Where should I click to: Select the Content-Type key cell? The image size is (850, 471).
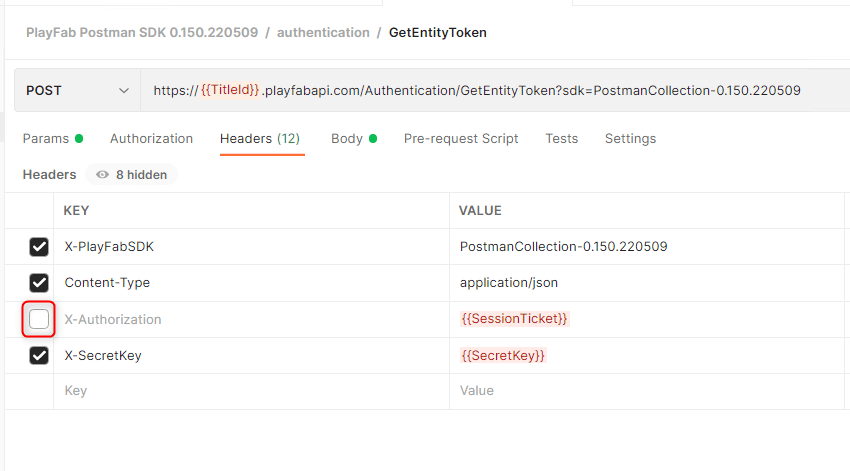click(252, 283)
